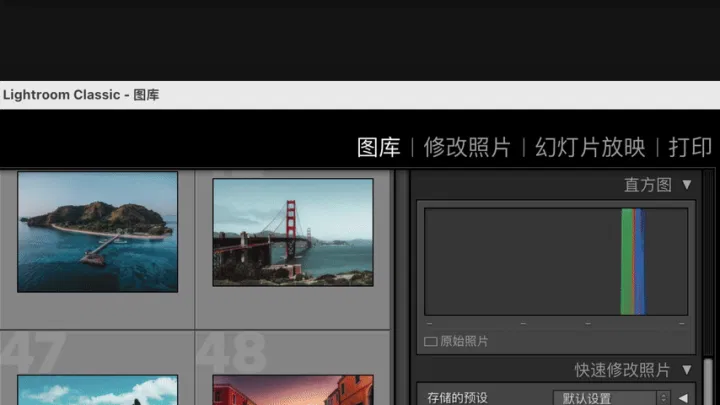This screenshot has width=720, height=405.
Task: Go to the 幻灯片放映 module
Action: coord(589,147)
